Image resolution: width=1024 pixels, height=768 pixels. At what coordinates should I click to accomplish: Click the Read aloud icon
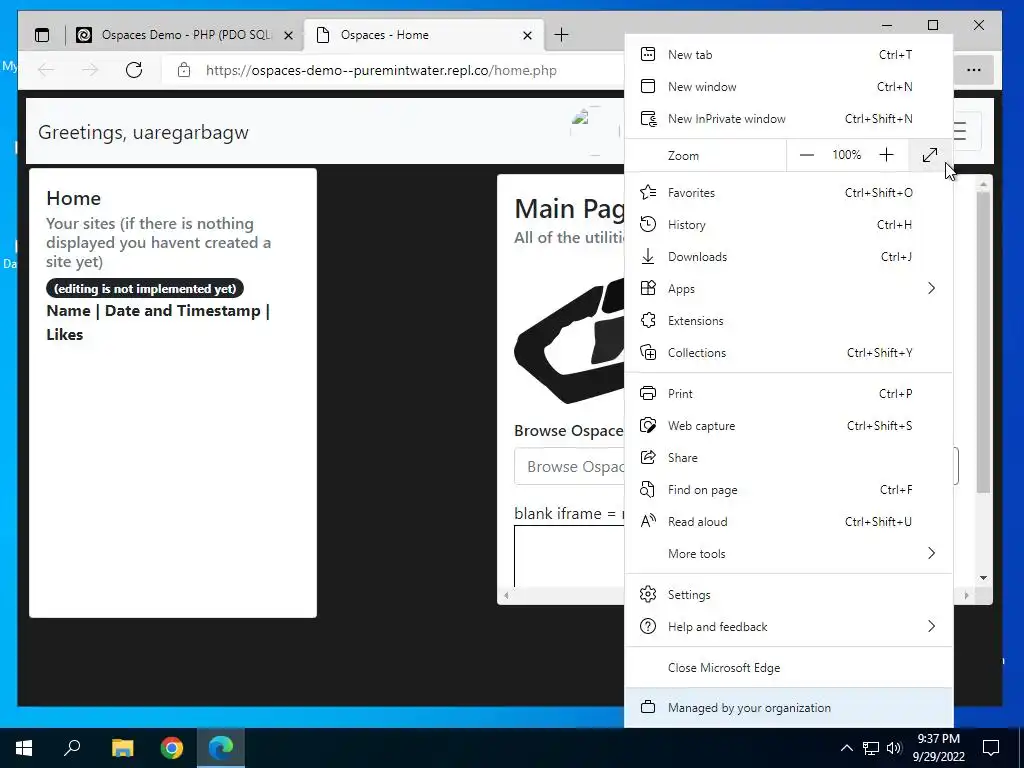648,521
